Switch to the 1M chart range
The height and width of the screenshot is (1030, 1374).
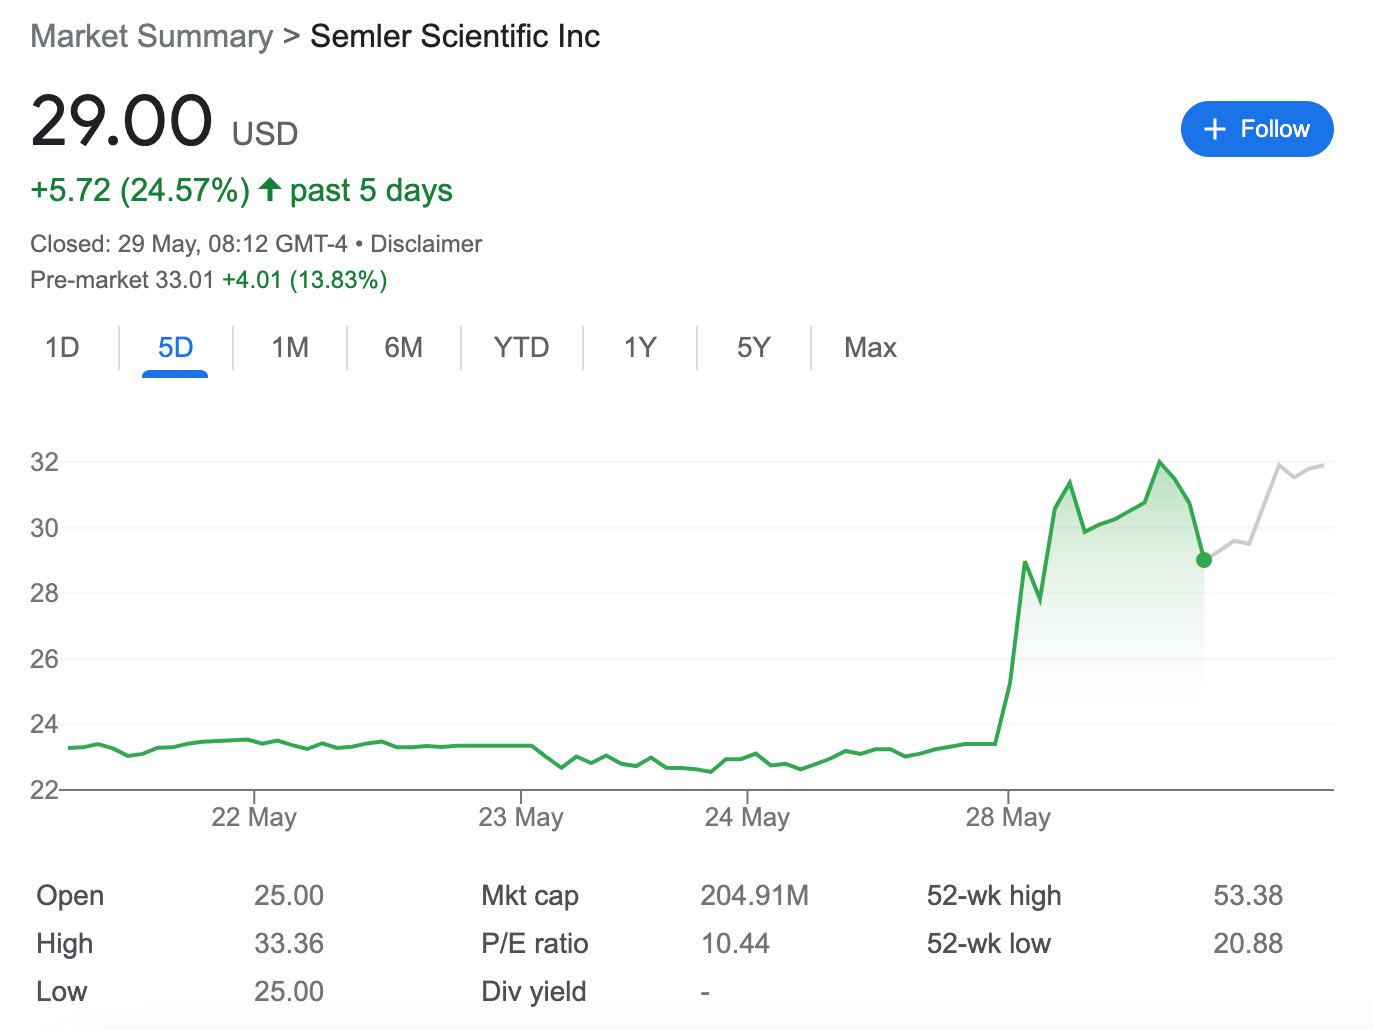290,347
